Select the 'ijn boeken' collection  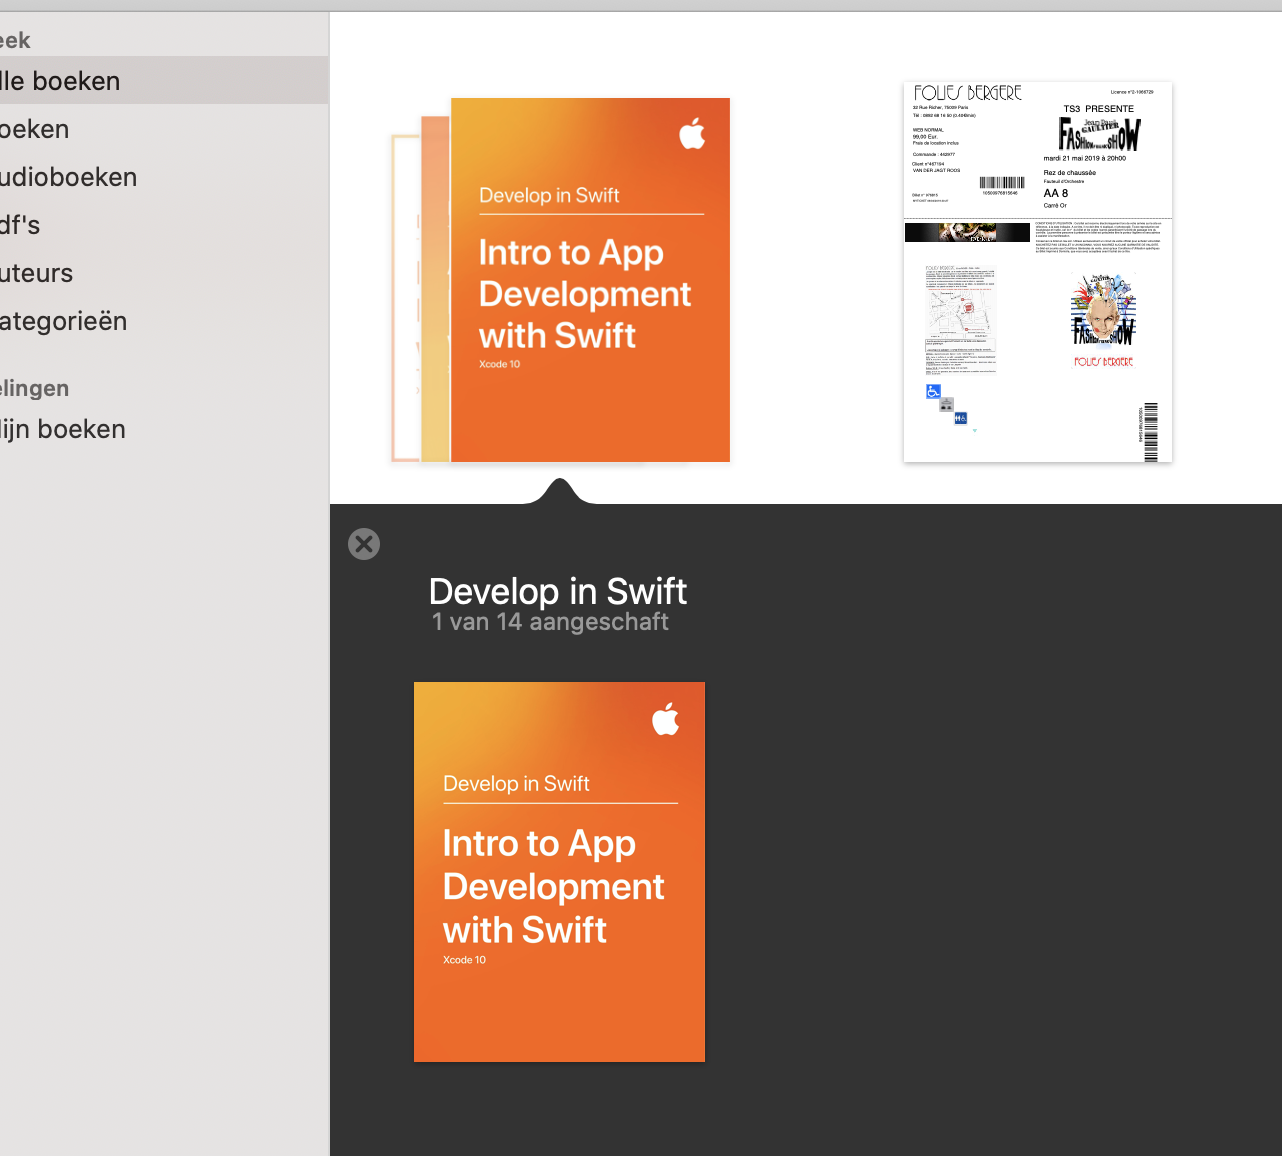tap(164, 429)
